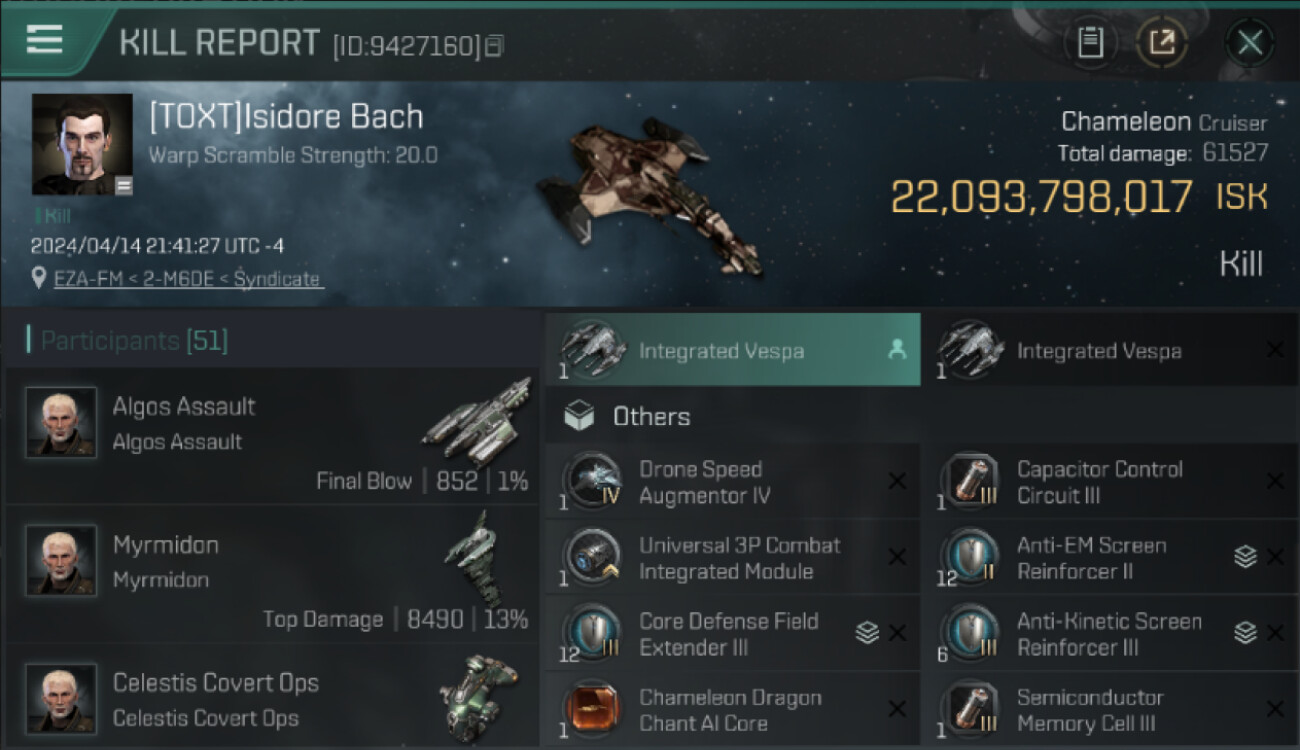Click the Capacitor Control Circuit III icon

click(x=970, y=481)
